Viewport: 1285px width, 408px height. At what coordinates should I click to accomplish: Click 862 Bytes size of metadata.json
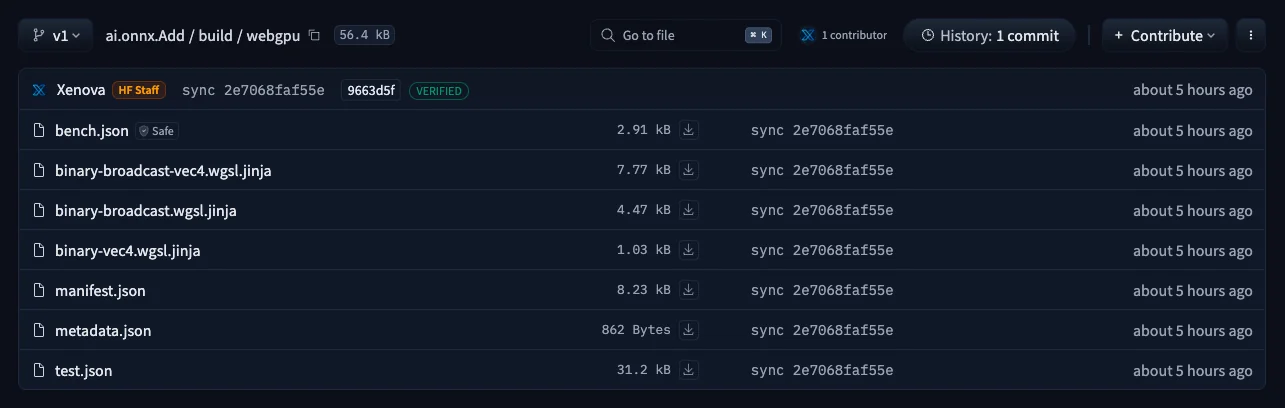pyautogui.click(x=636, y=331)
